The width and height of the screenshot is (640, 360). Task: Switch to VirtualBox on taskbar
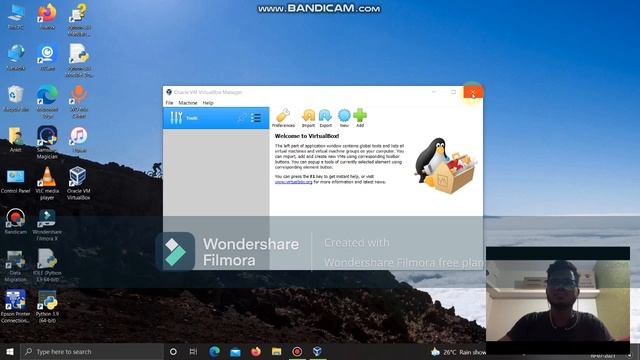(318, 351)
